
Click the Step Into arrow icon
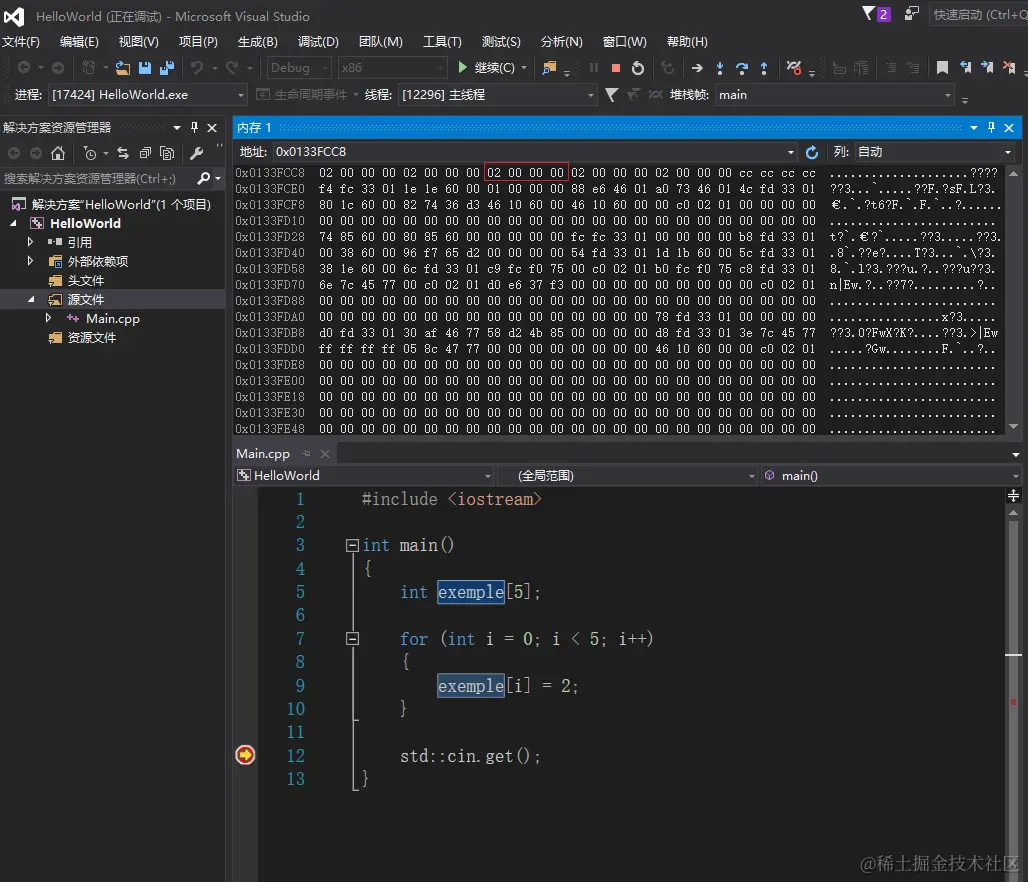720,68
